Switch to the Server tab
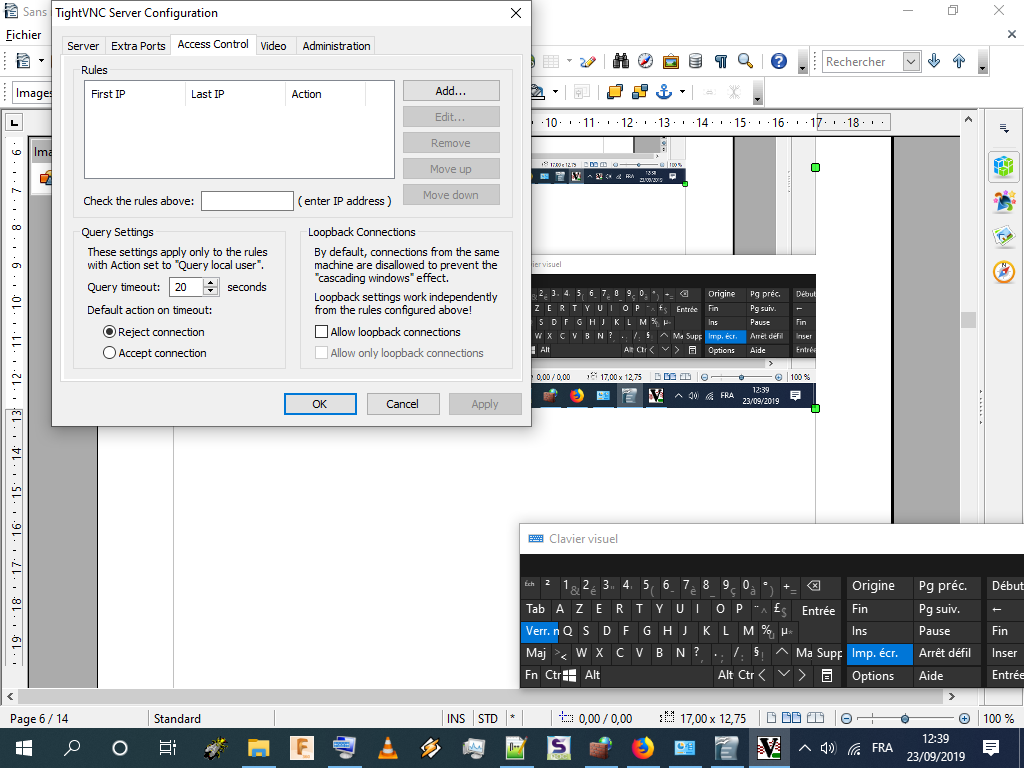Image resolution: width=1024 pixels, height=768 pixels. tap(83, 46)
